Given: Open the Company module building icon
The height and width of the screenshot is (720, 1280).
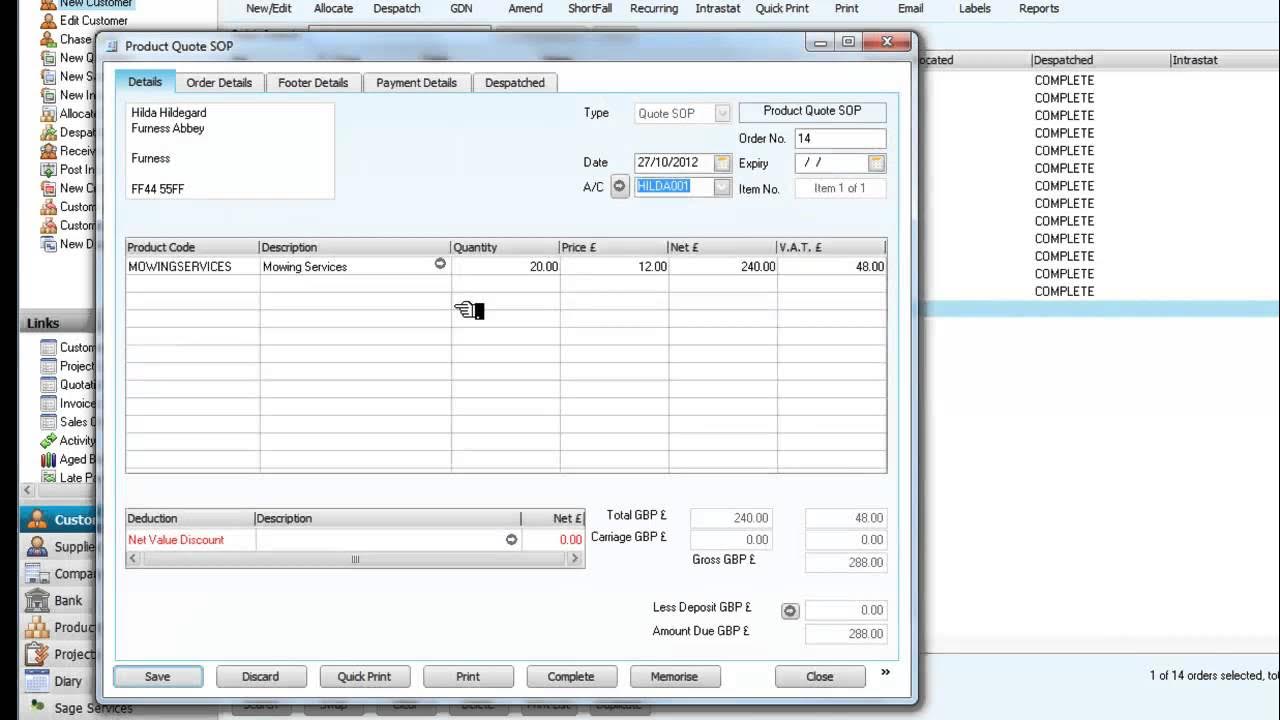Looking at the screenshot, I should tap(37, 573).
